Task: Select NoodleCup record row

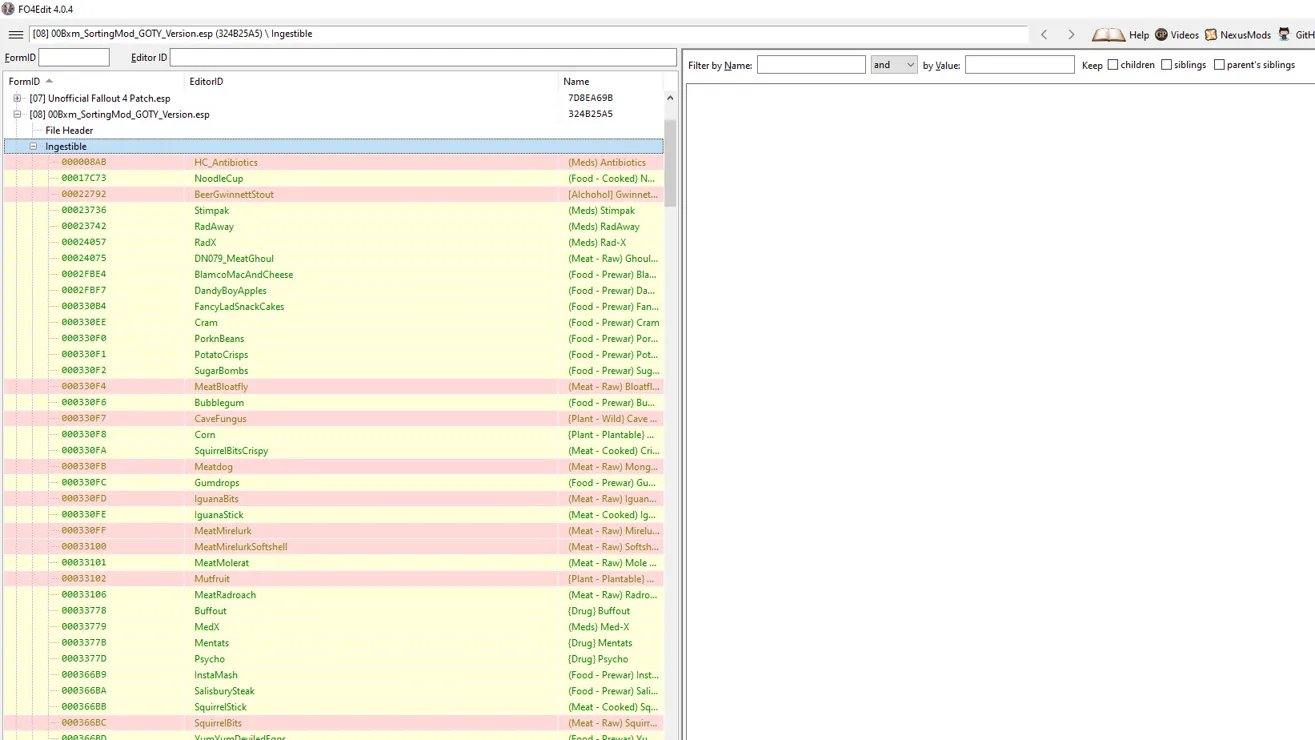Action: pos(333,178)
